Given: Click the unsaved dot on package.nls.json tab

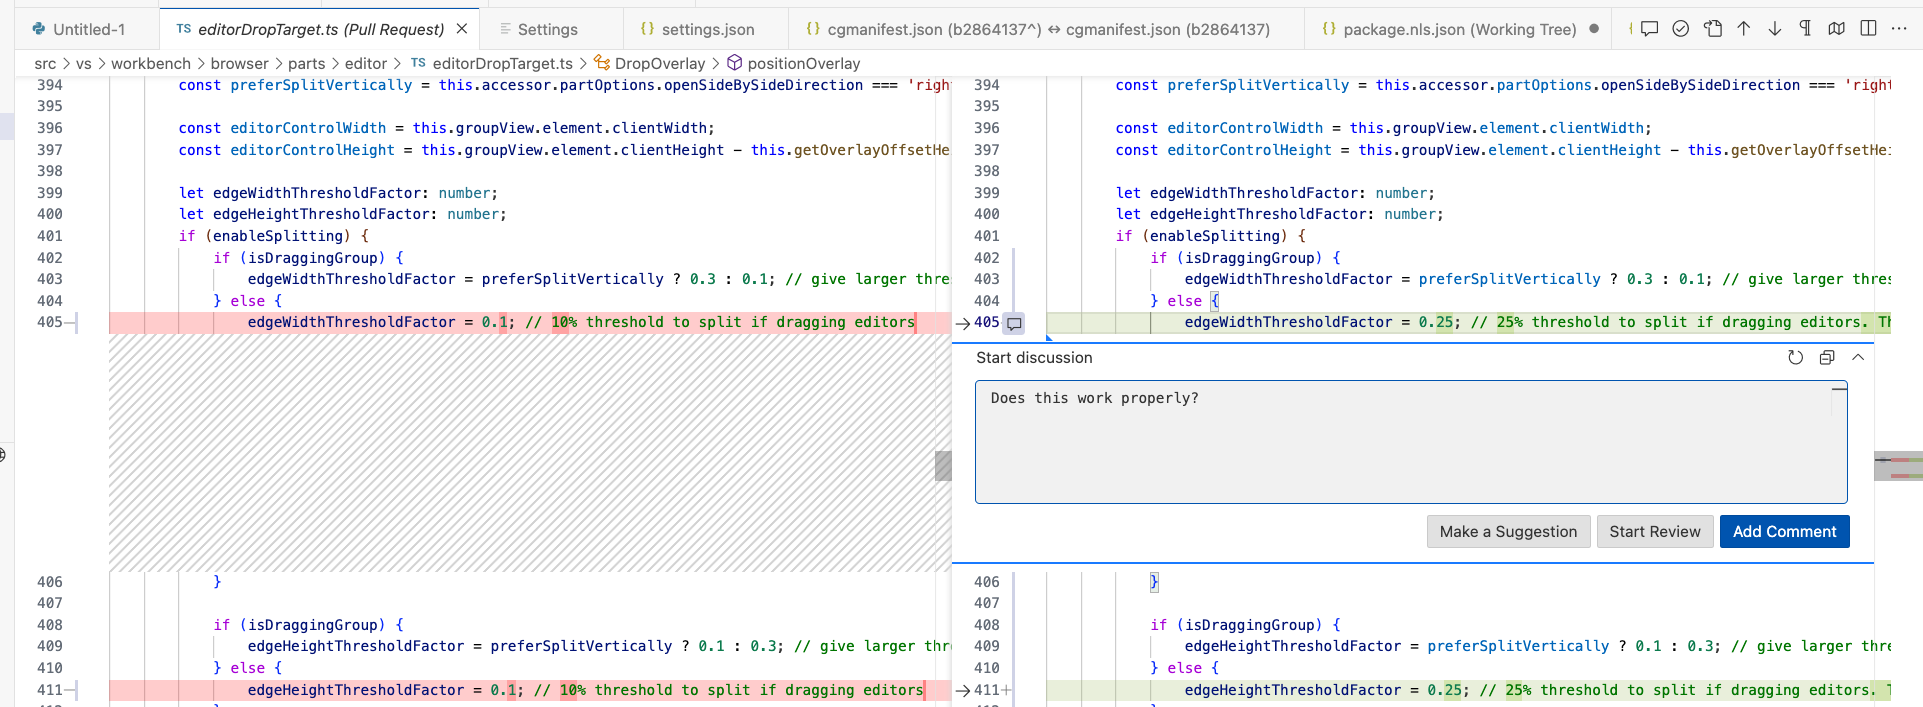Looking at the screenshot, I should (x=1594, y=29).
